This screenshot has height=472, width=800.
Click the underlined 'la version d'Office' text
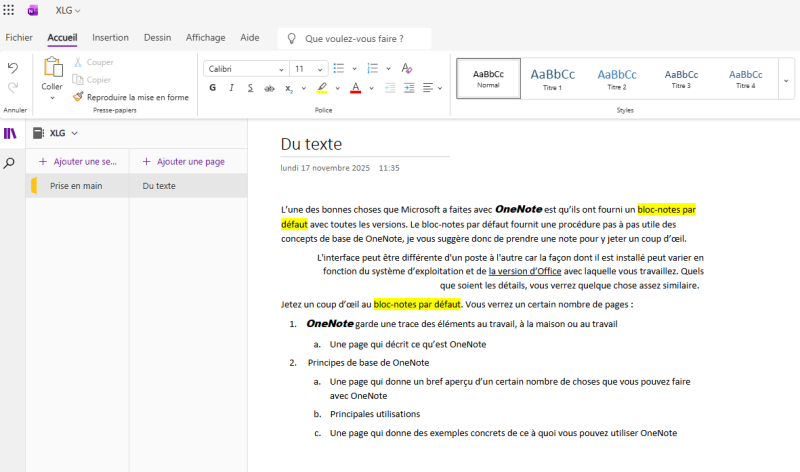pyautogui.click(x=525, y=271)
